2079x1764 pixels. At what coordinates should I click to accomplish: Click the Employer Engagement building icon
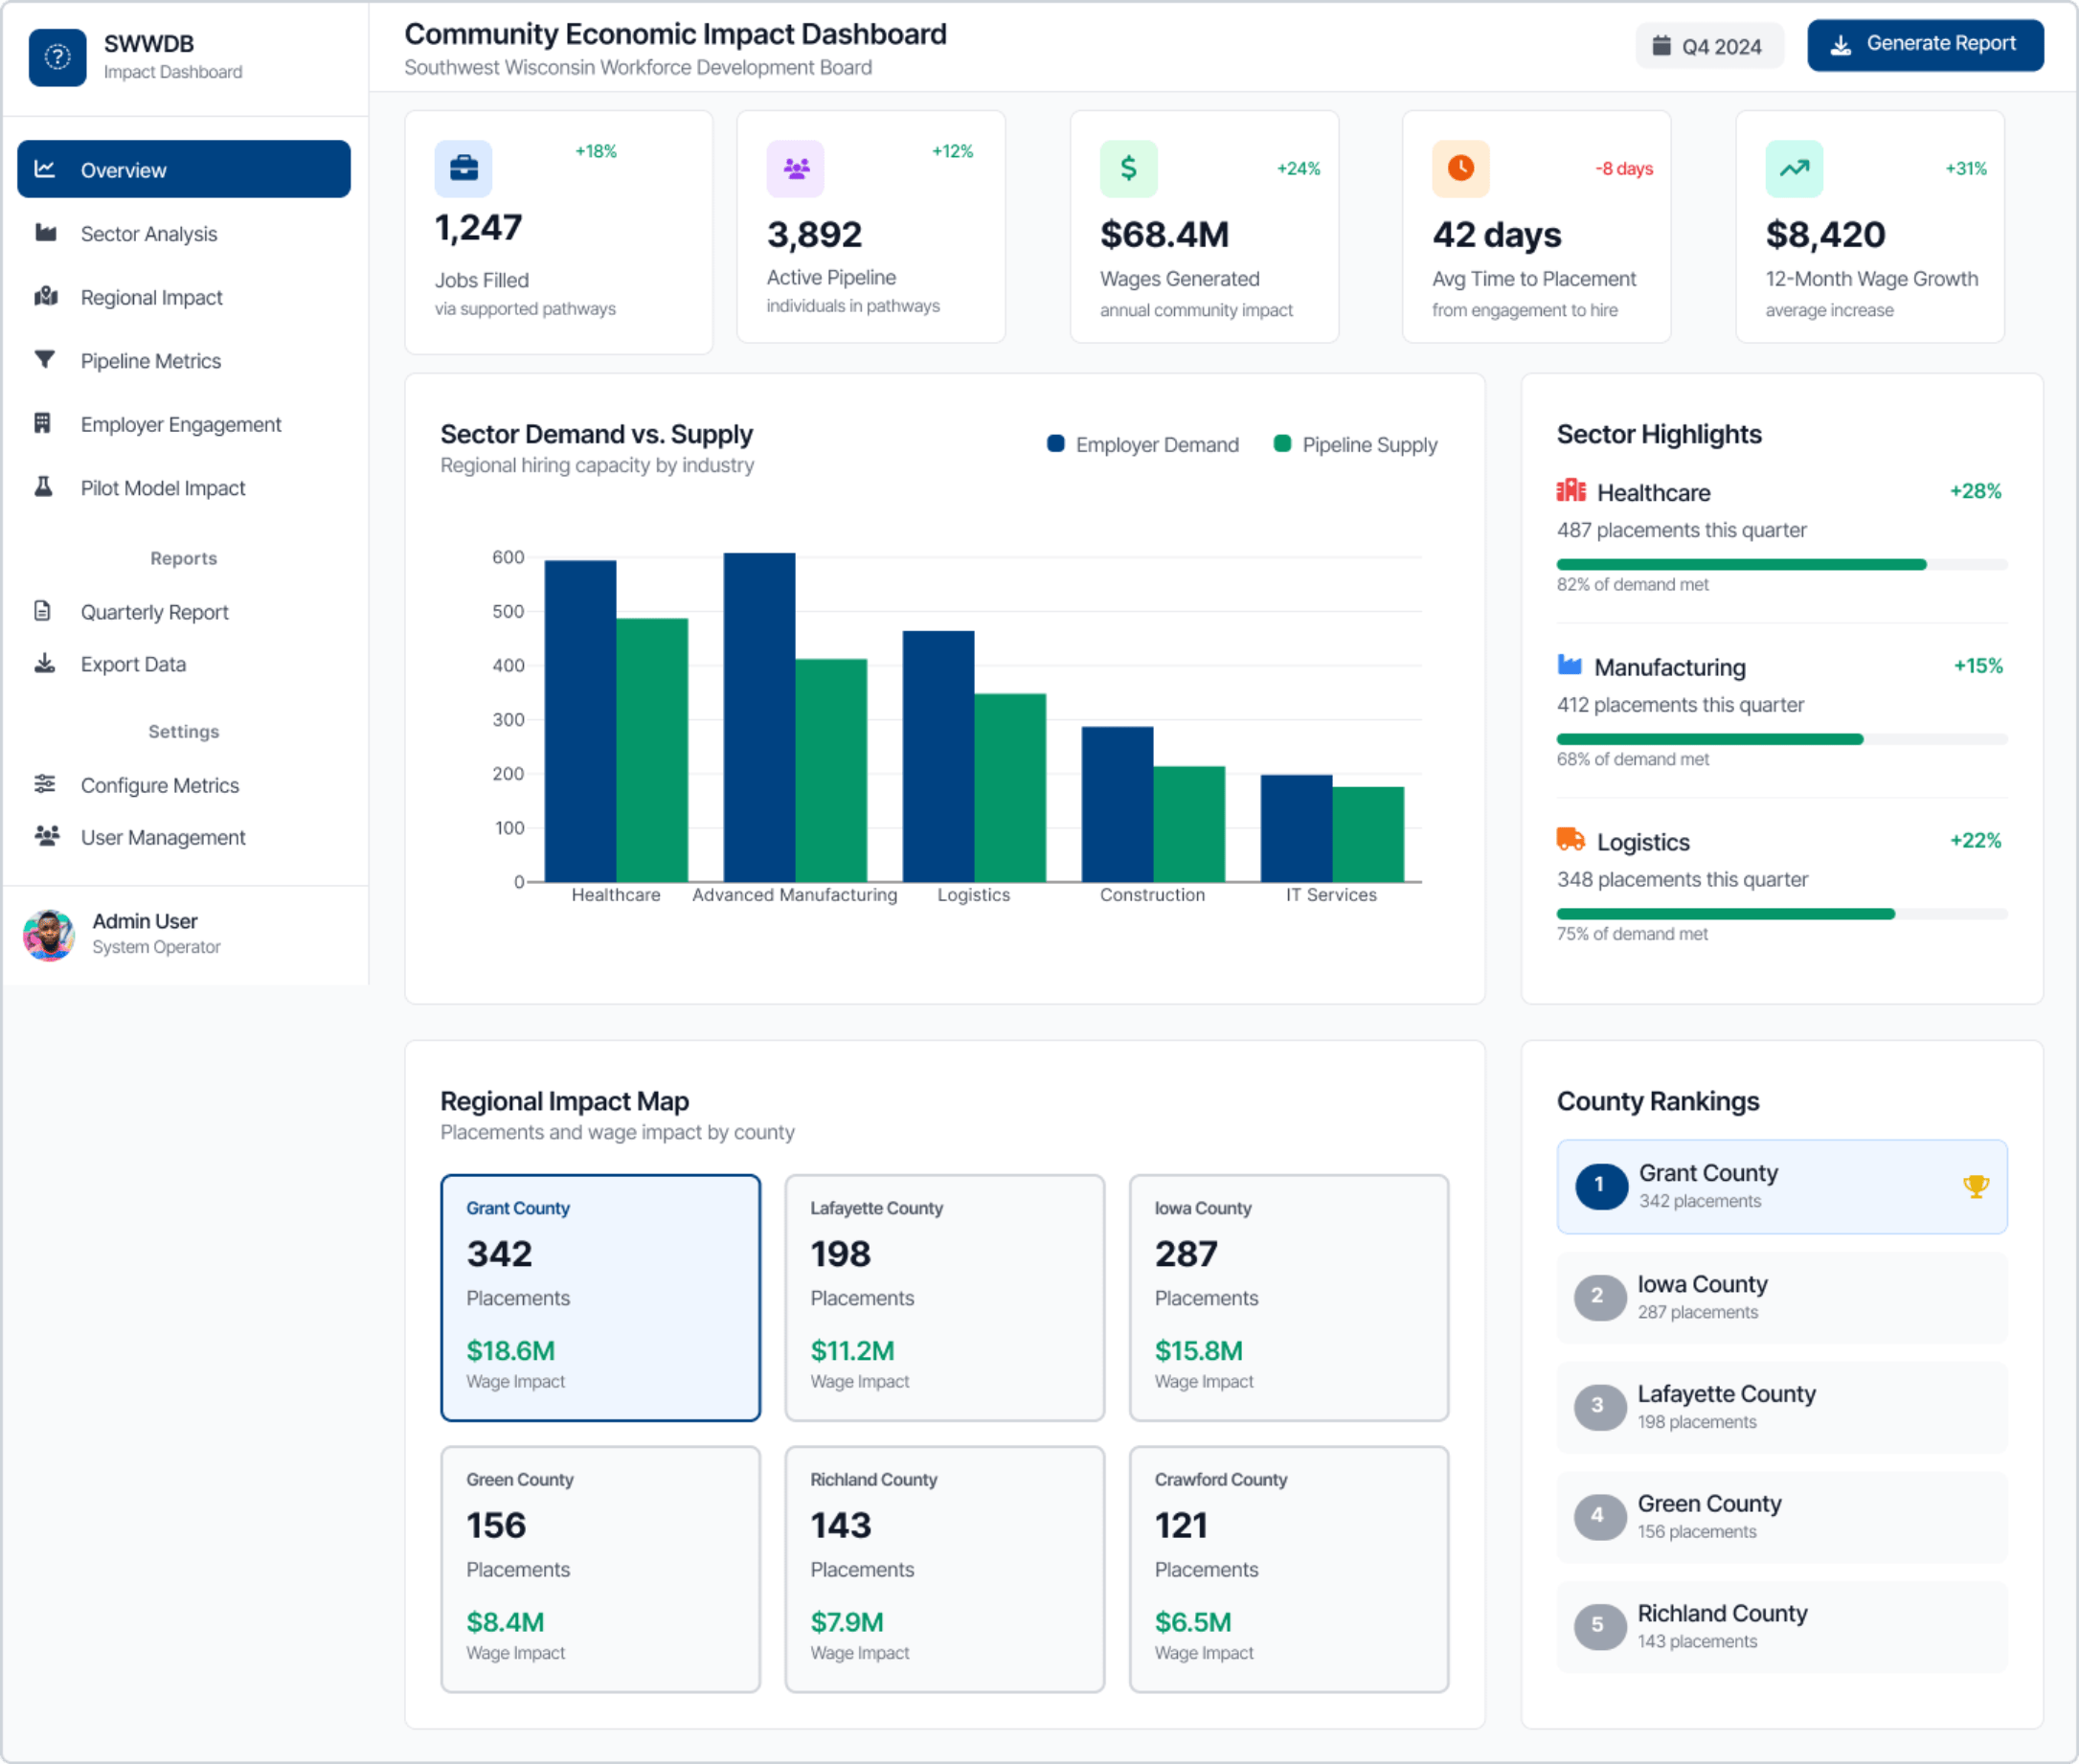point(42,423)
